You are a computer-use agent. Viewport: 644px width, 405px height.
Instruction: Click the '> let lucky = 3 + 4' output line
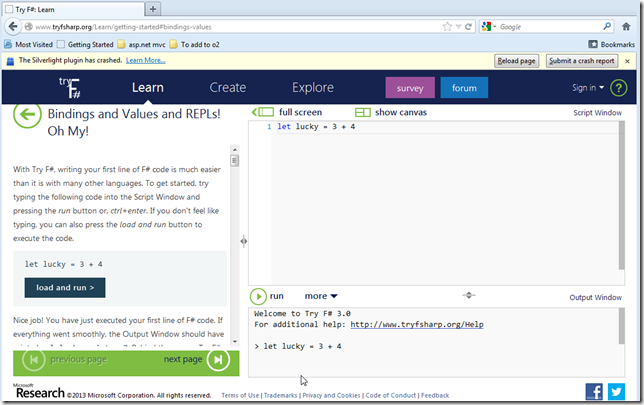(298, 346)
